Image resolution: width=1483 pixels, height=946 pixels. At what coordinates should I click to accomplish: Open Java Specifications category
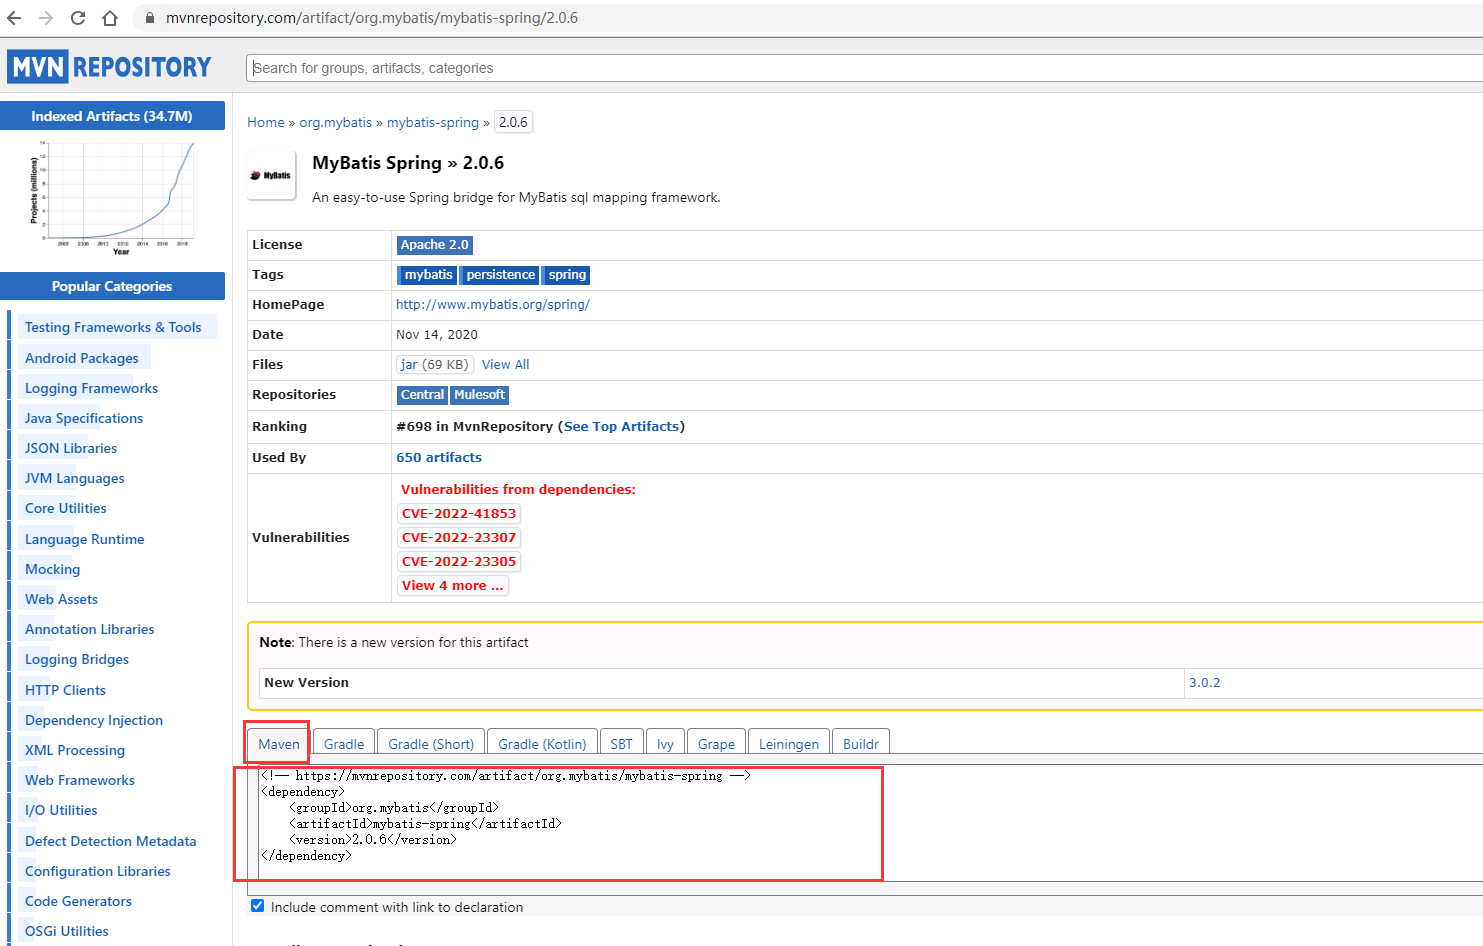pos(84,418)
